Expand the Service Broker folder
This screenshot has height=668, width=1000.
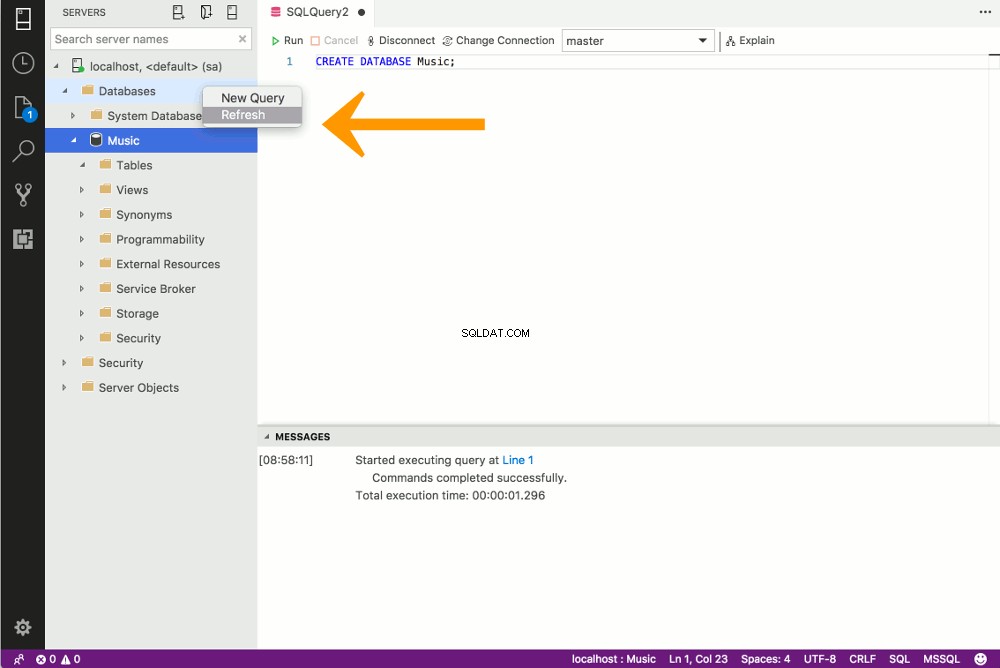tap(82, 288)
